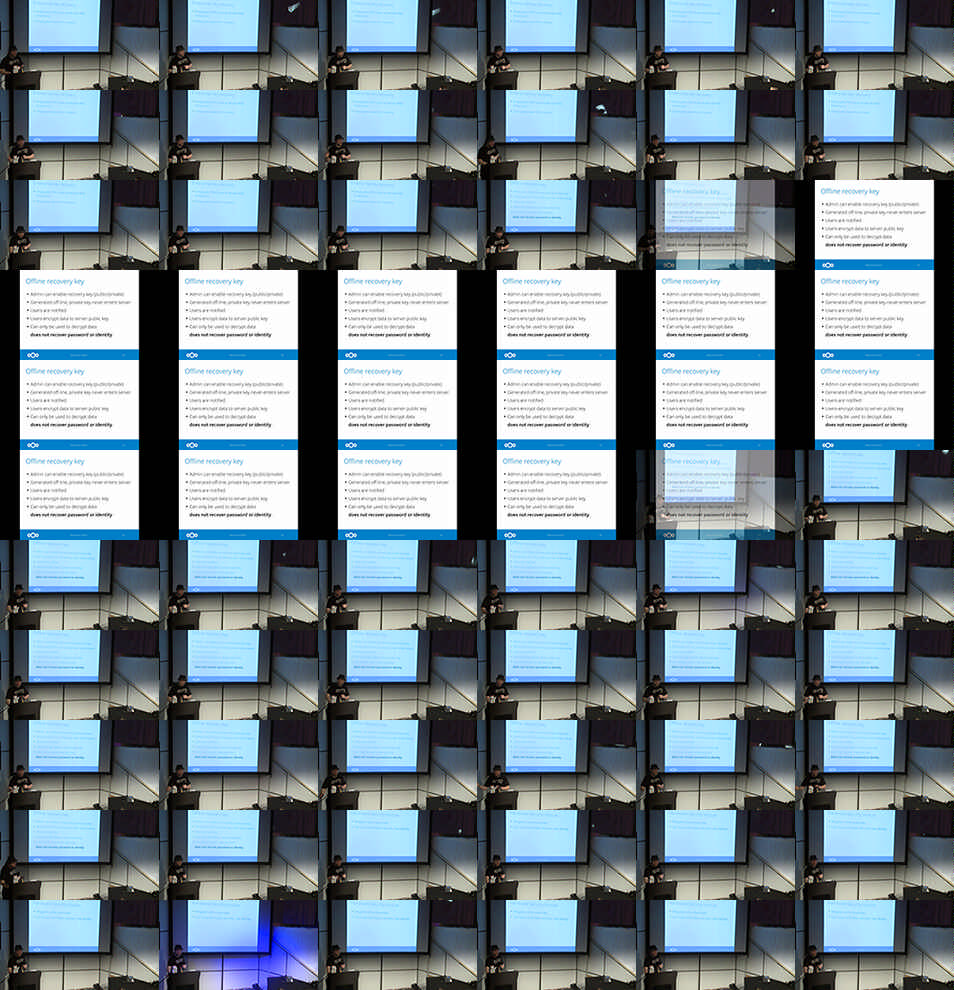This screenshot has height=990, width=954.
Task: Select the final thumbnail in the bottom-right corner
Action: [x=874, y=945]
